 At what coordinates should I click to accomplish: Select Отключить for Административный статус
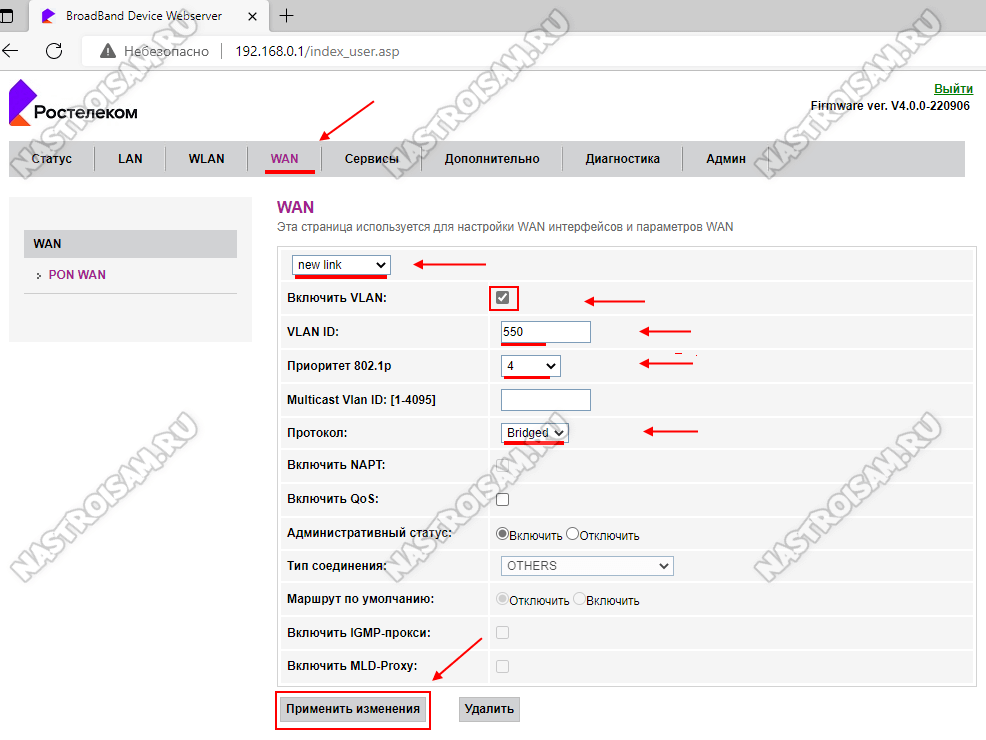(x=573, y=534)
